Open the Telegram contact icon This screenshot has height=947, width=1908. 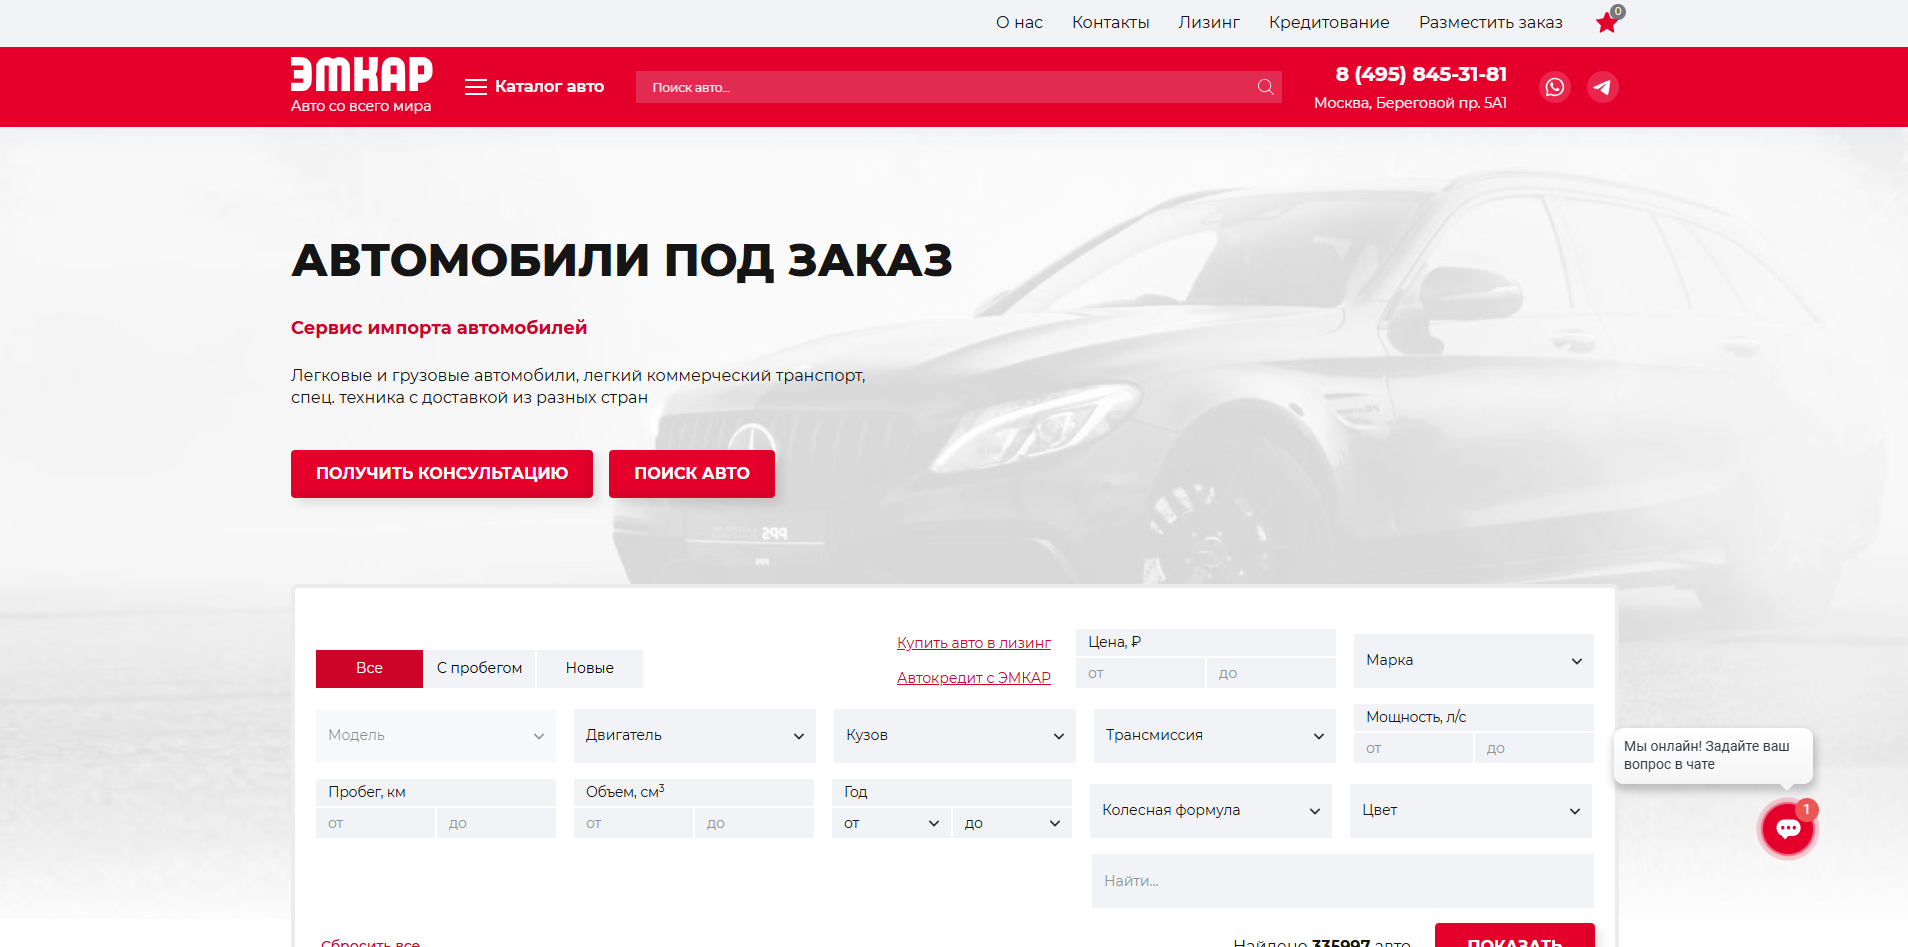tap(1602, 87)
